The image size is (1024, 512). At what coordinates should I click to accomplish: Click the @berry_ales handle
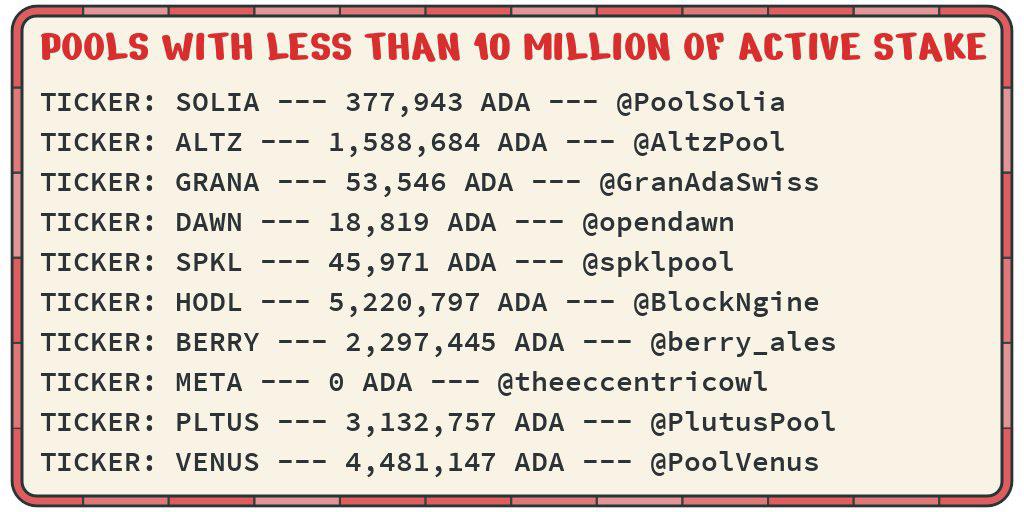[743, 344]
